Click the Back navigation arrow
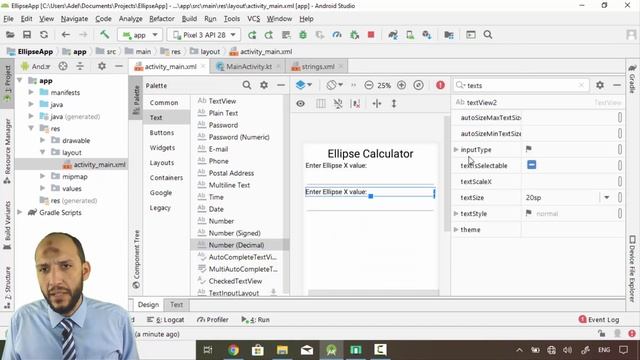Screen dimensions: 640x360 [x=65, y=35]
